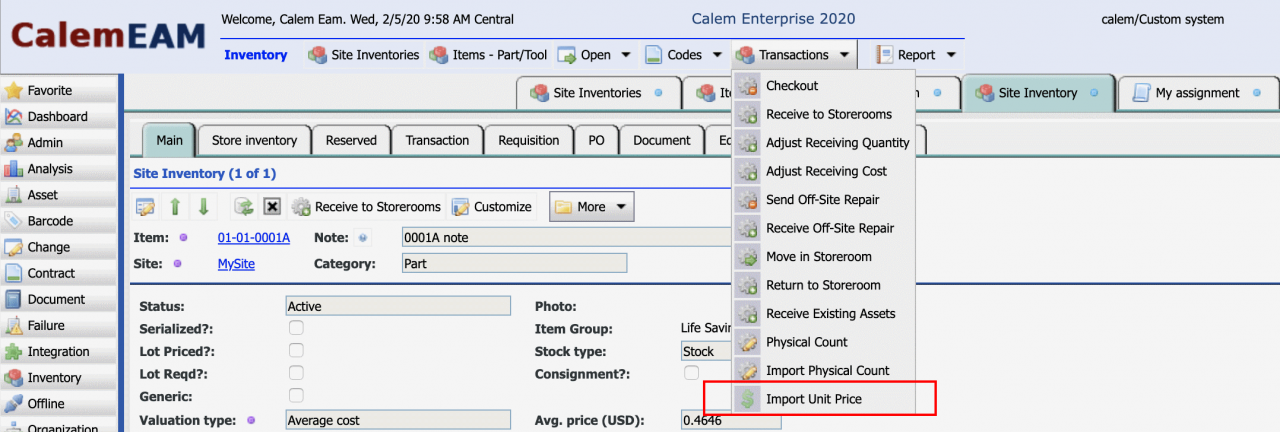Click Receive to Storerooms toolbar button
The width and height of the screenshot is (1280, 432).
(x=366, y=207)
